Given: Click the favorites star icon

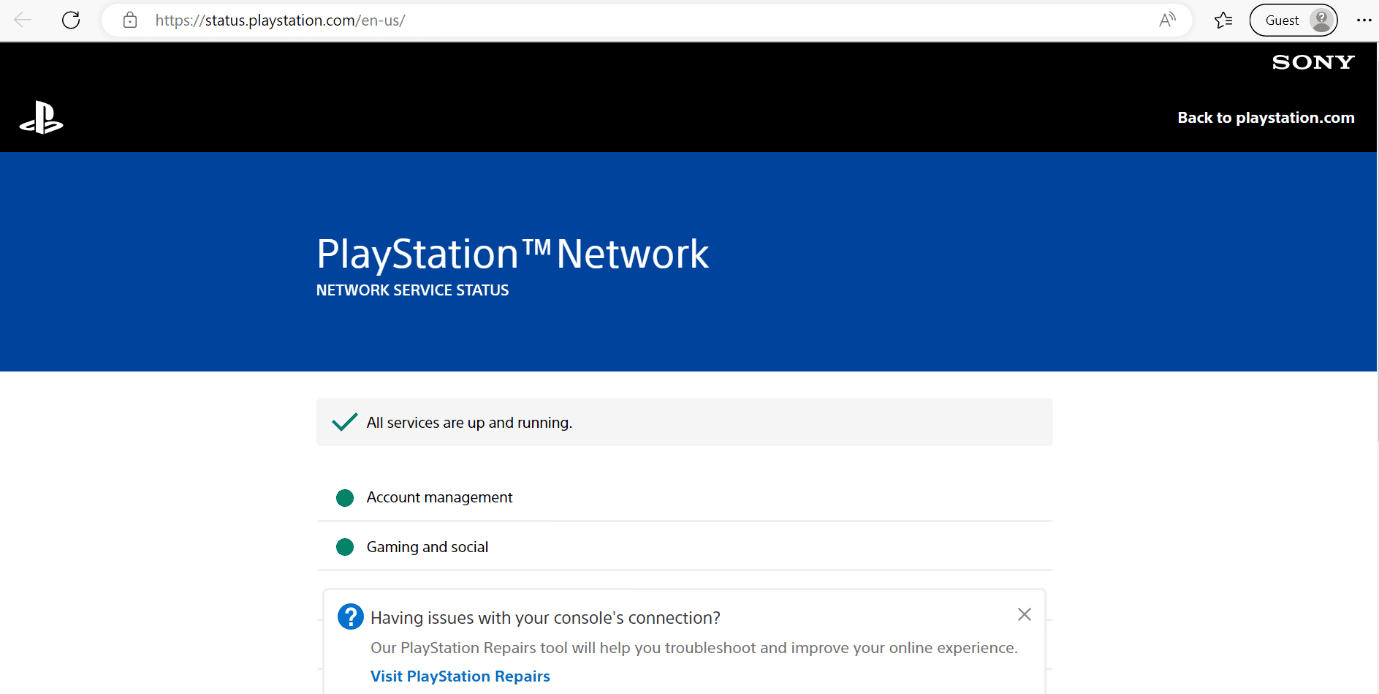Looking at the screenshot, I should (x=1222, y=19).
